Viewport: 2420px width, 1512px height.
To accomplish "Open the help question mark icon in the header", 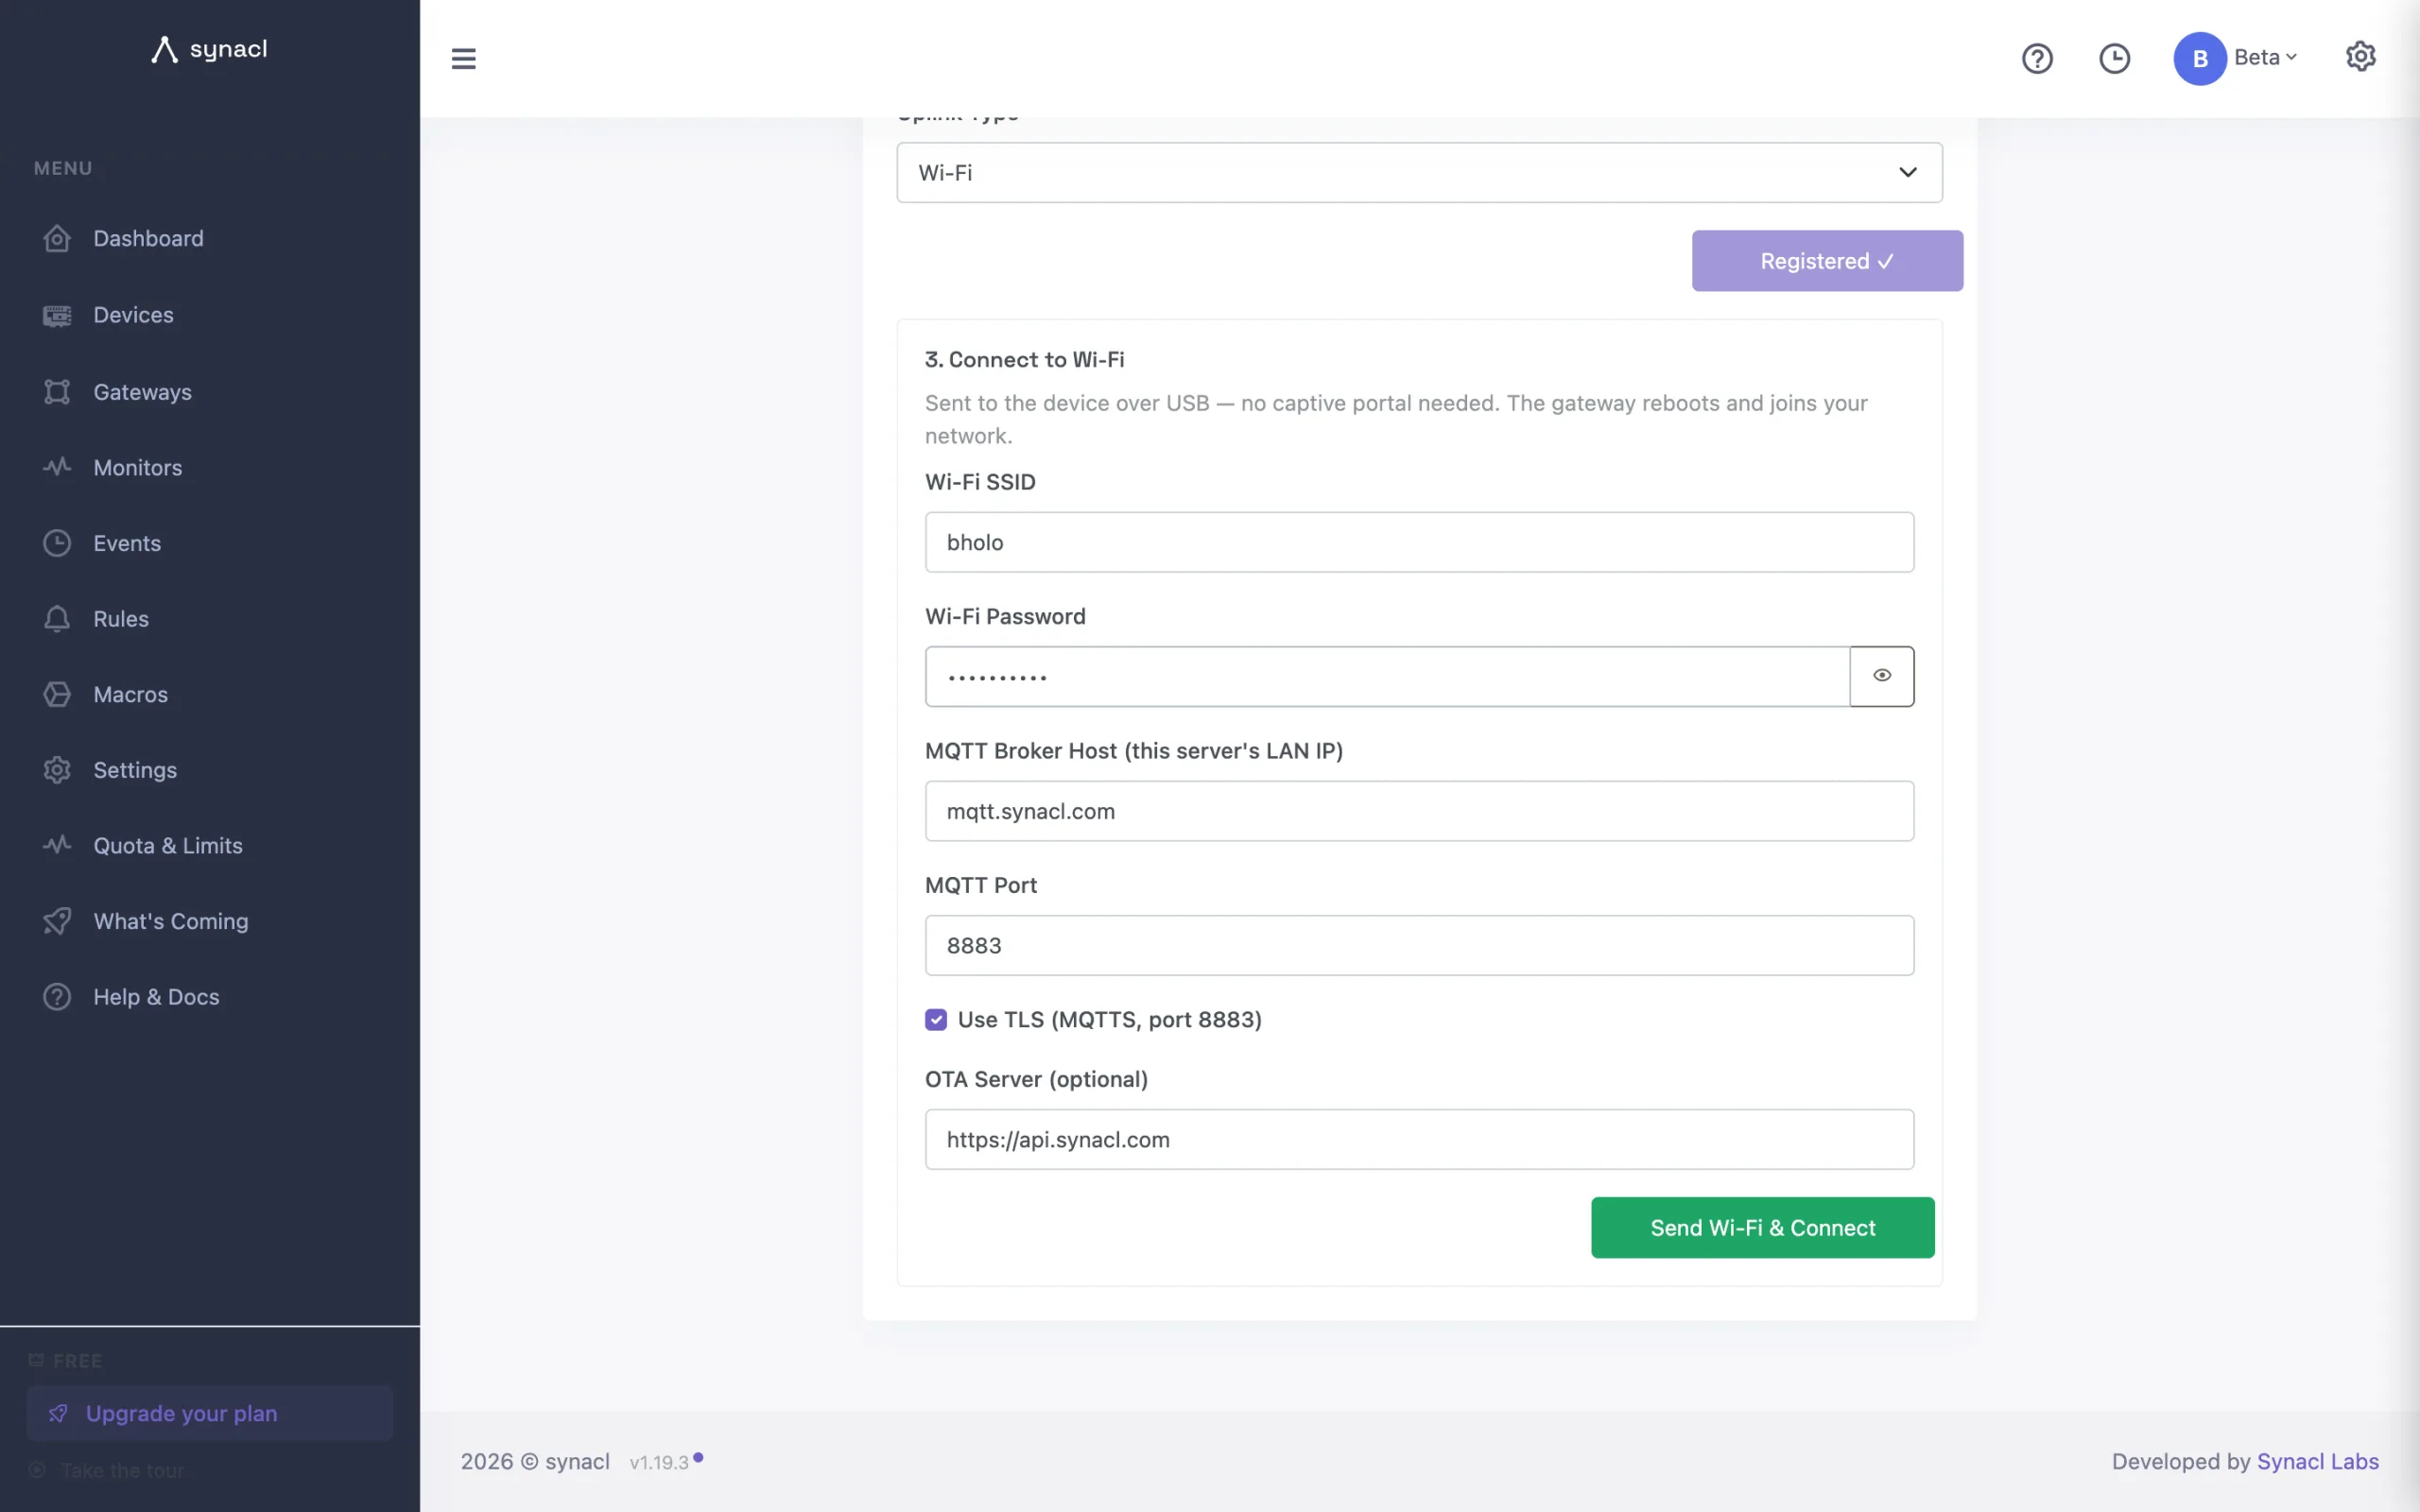I will point(2037,58).
